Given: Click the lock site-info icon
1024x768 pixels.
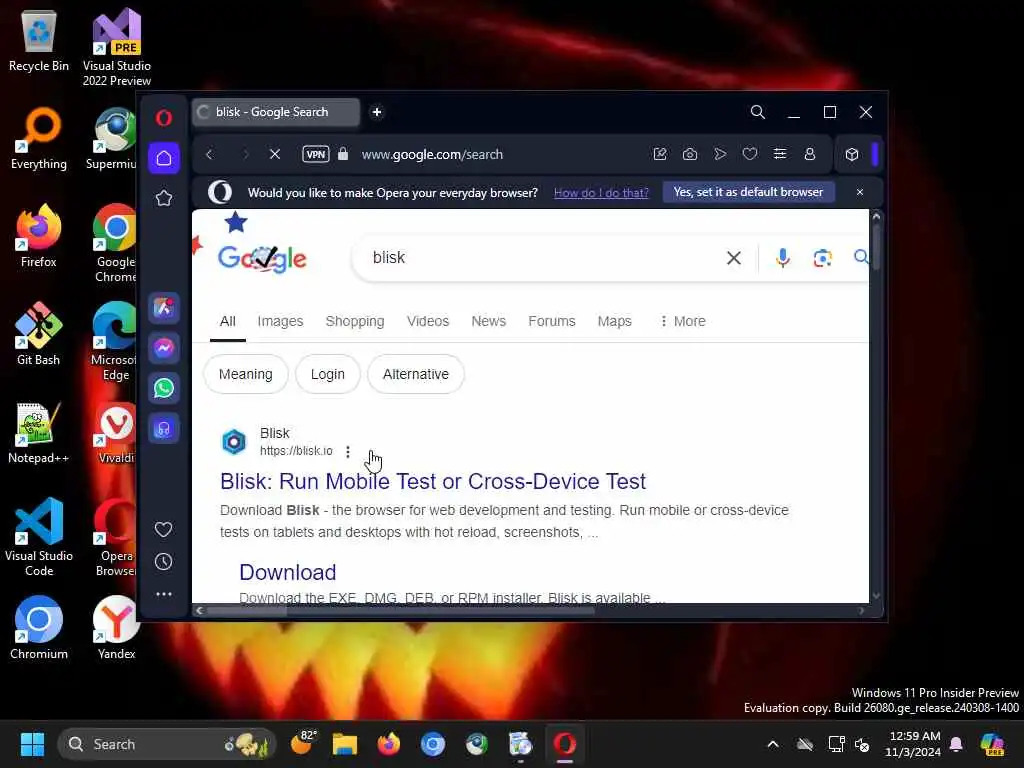Looking at the screenshot, I should 343,154.
